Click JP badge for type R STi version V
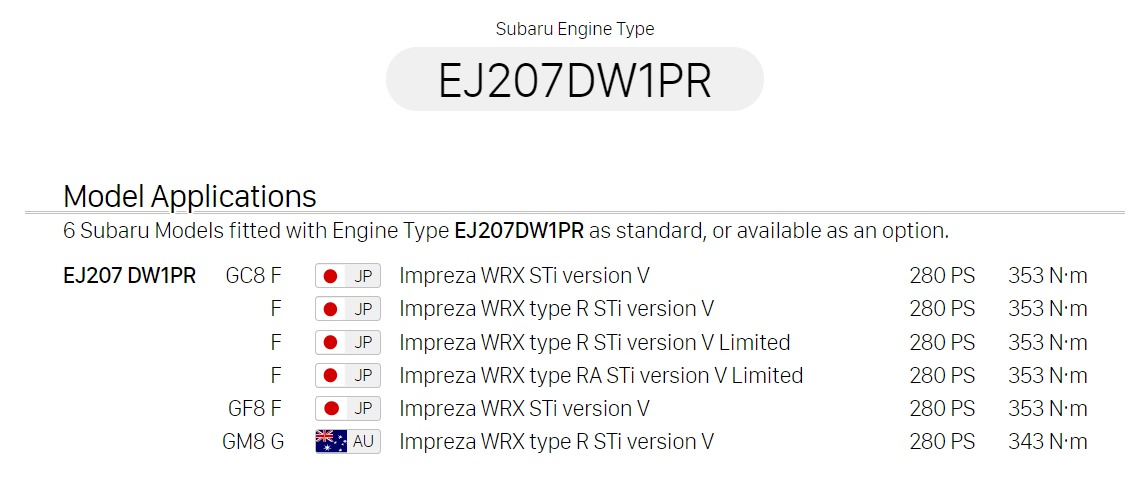 tap(348, 309)
